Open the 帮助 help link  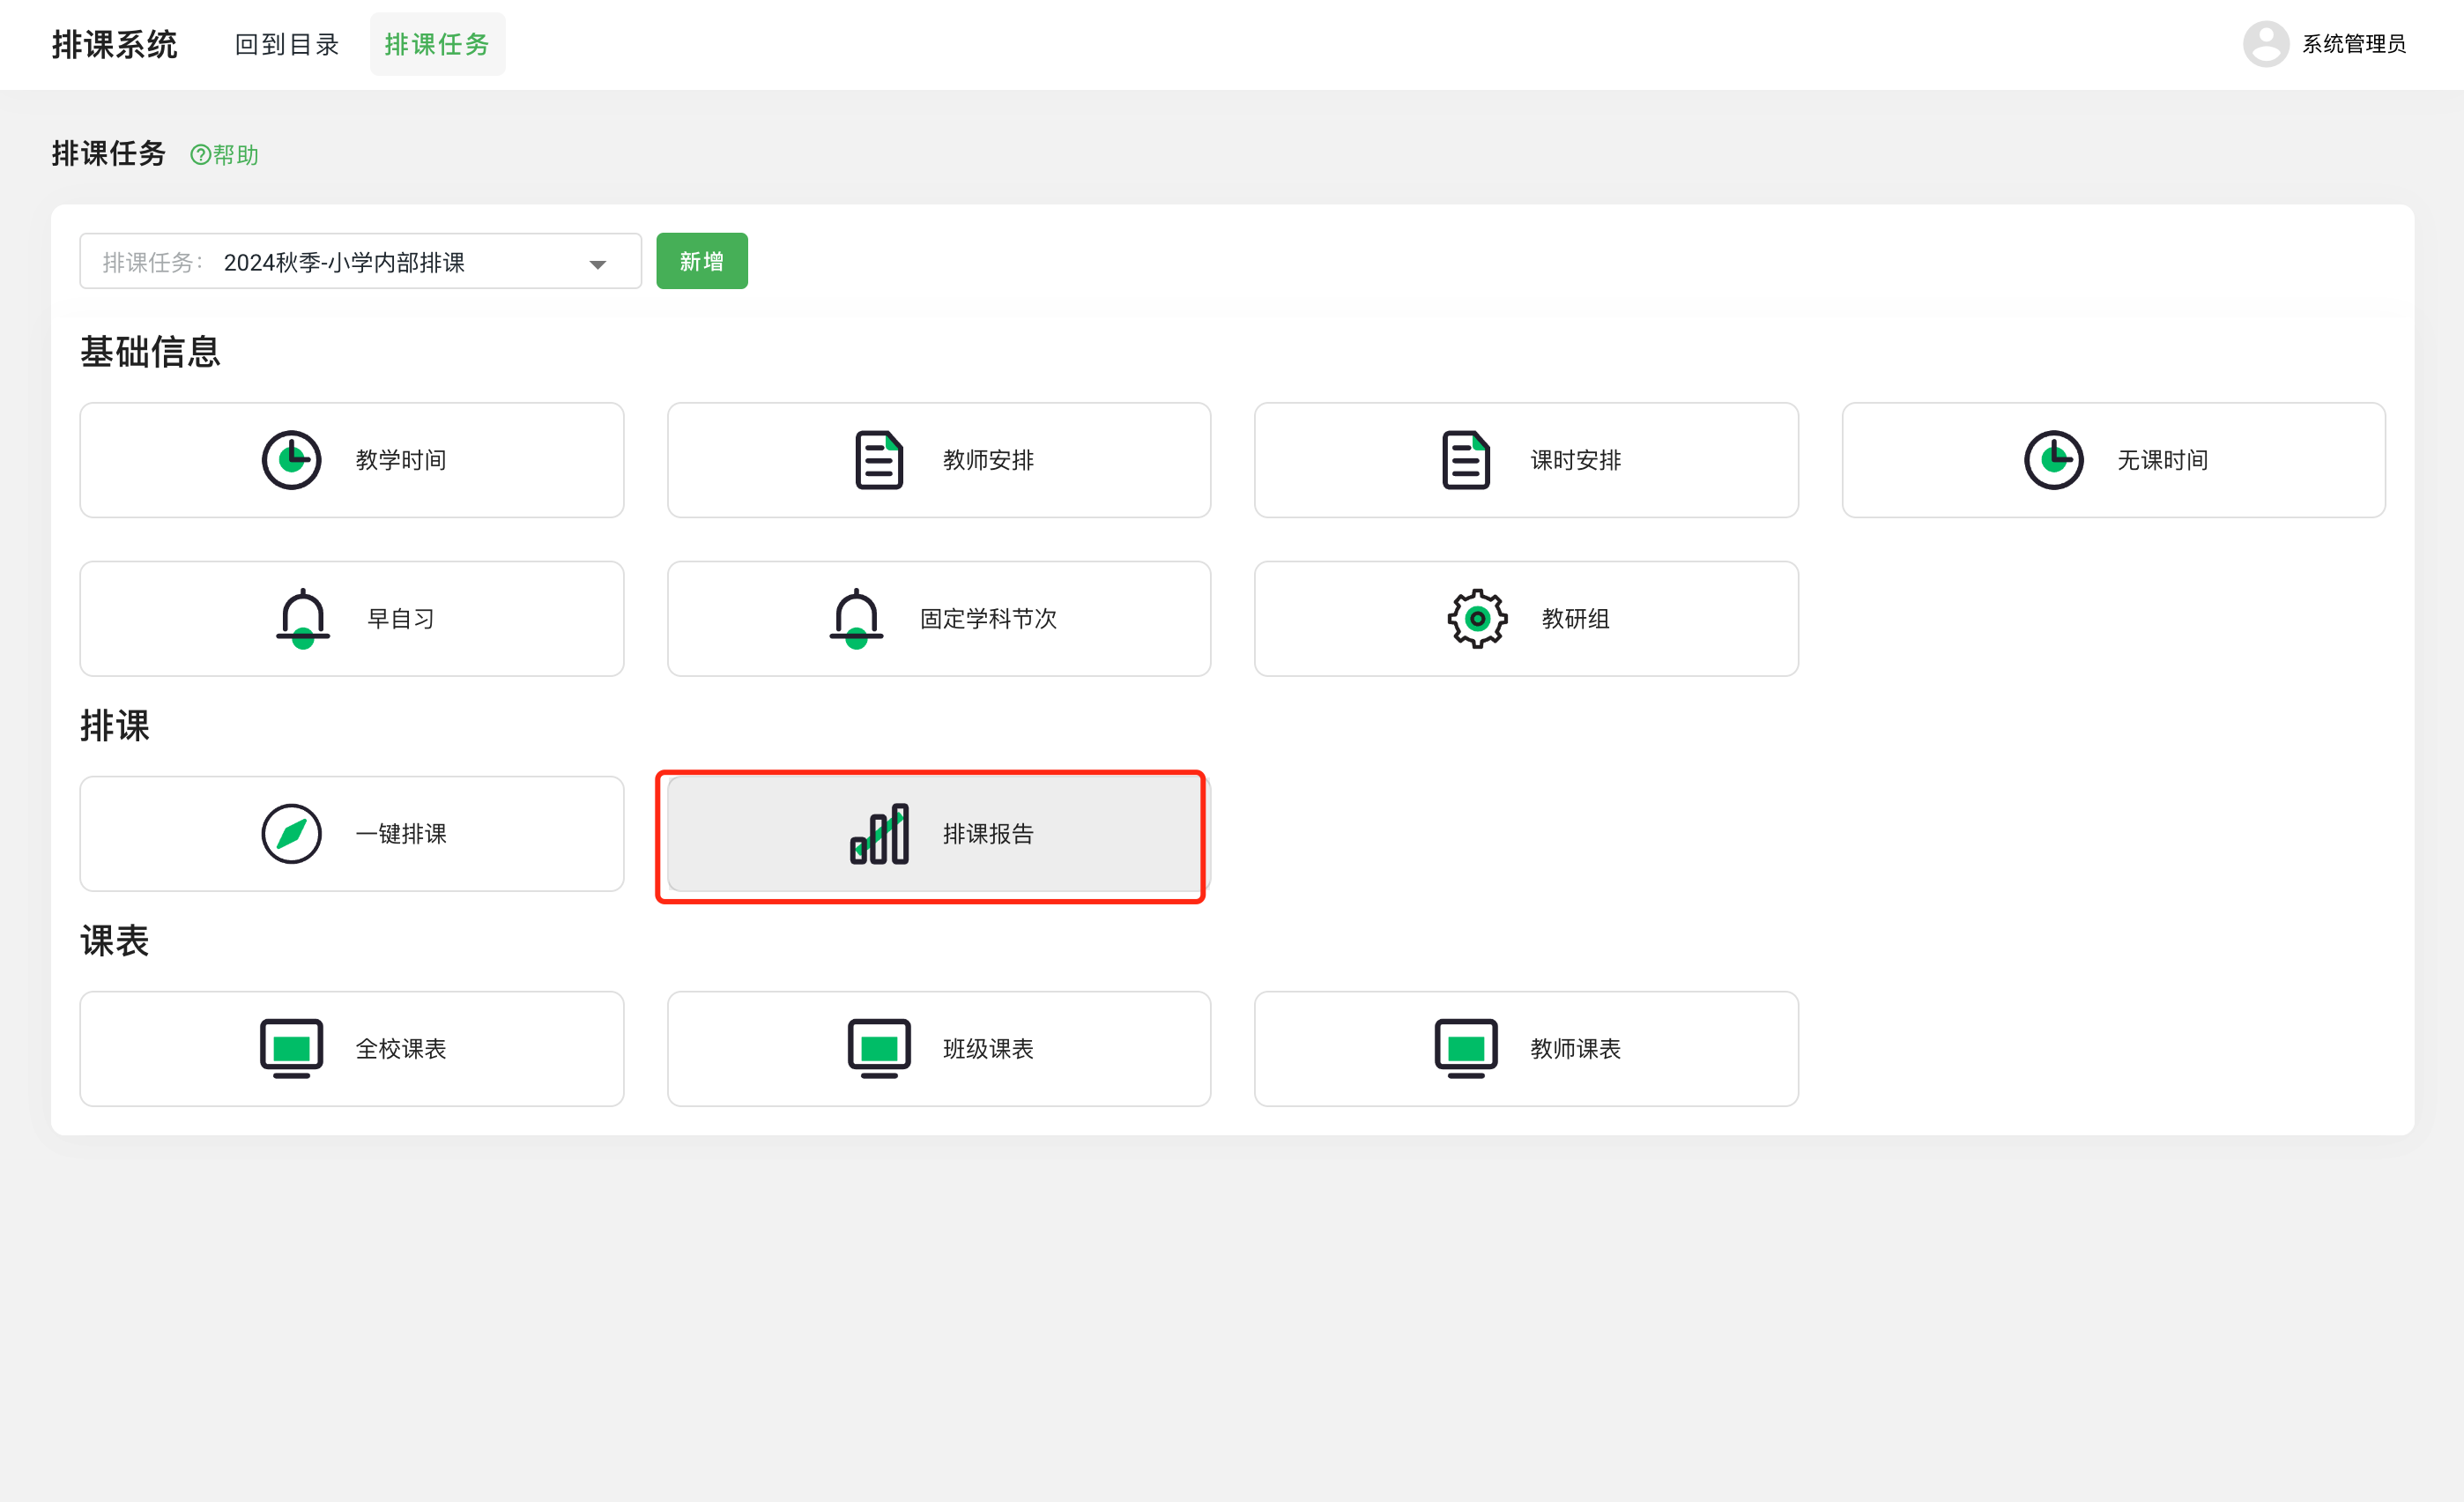coord(225,155)
